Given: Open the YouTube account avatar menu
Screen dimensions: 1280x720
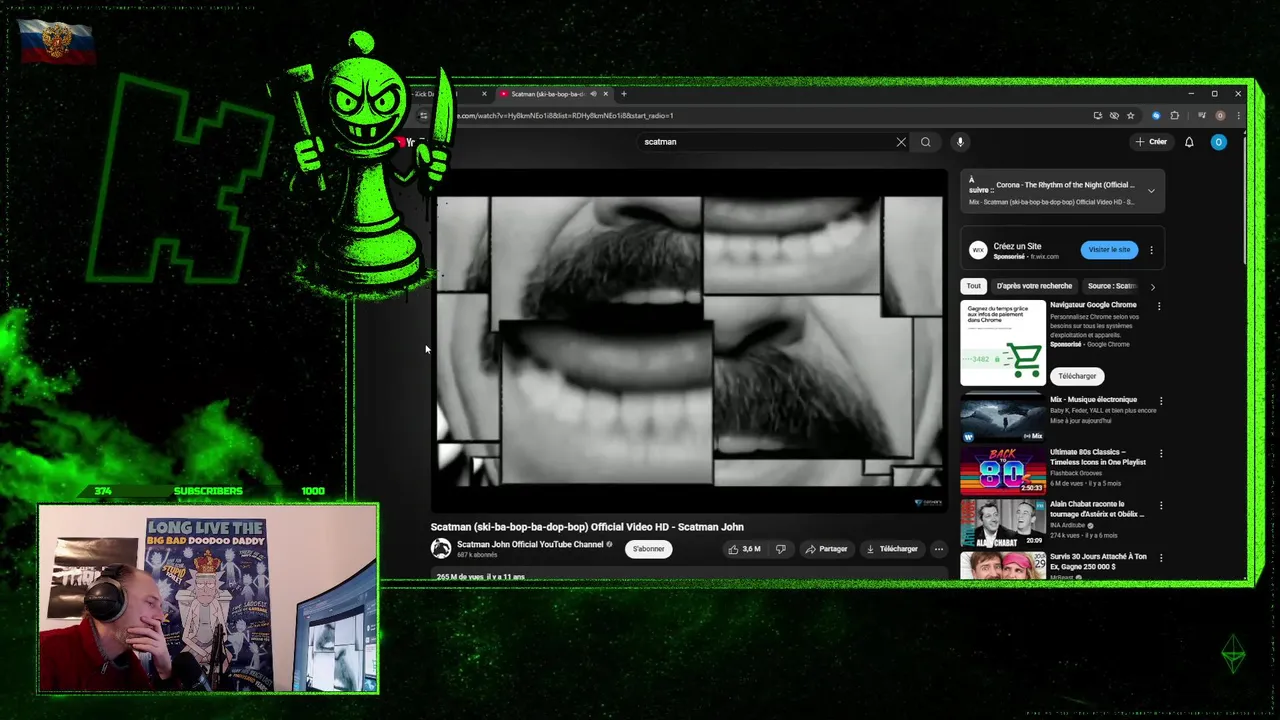Looking at the screenshot, I should [1218, 142].
